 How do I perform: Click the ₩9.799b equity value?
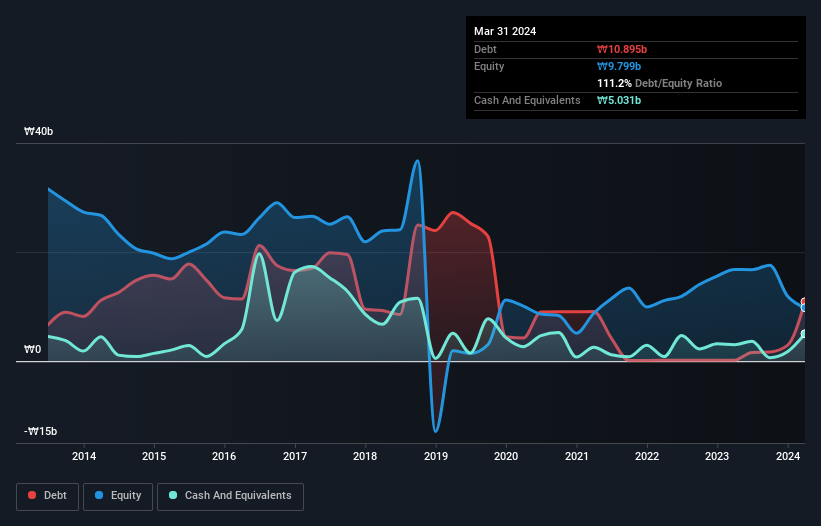point(619,66)
